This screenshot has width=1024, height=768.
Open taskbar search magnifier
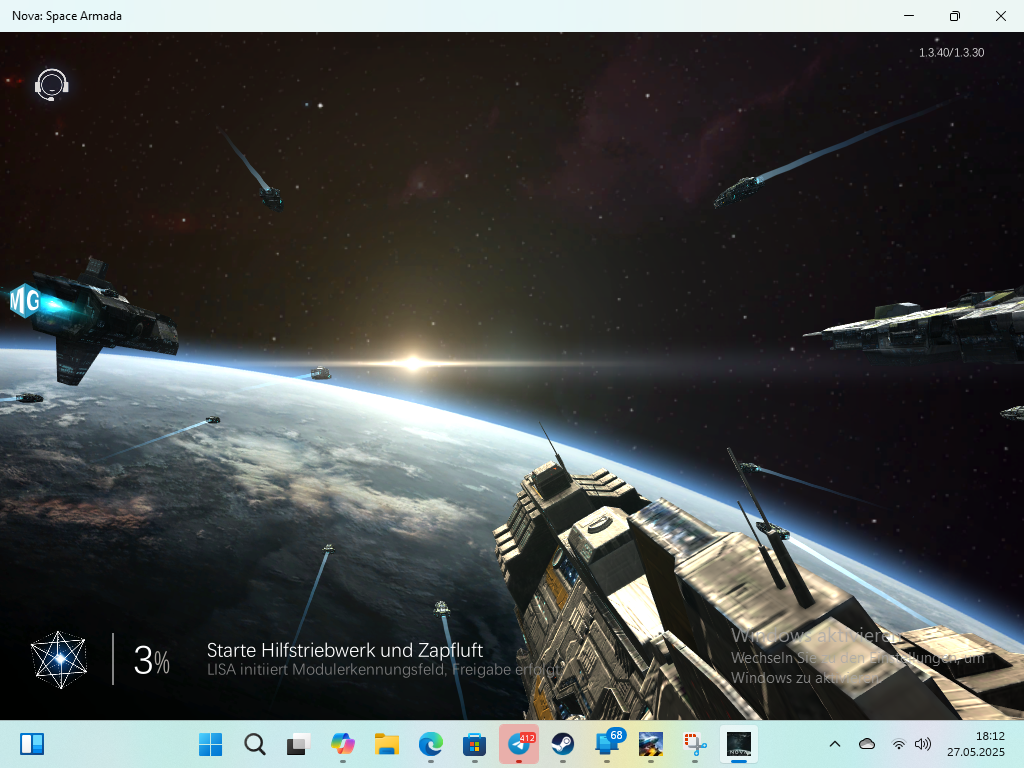255,744
